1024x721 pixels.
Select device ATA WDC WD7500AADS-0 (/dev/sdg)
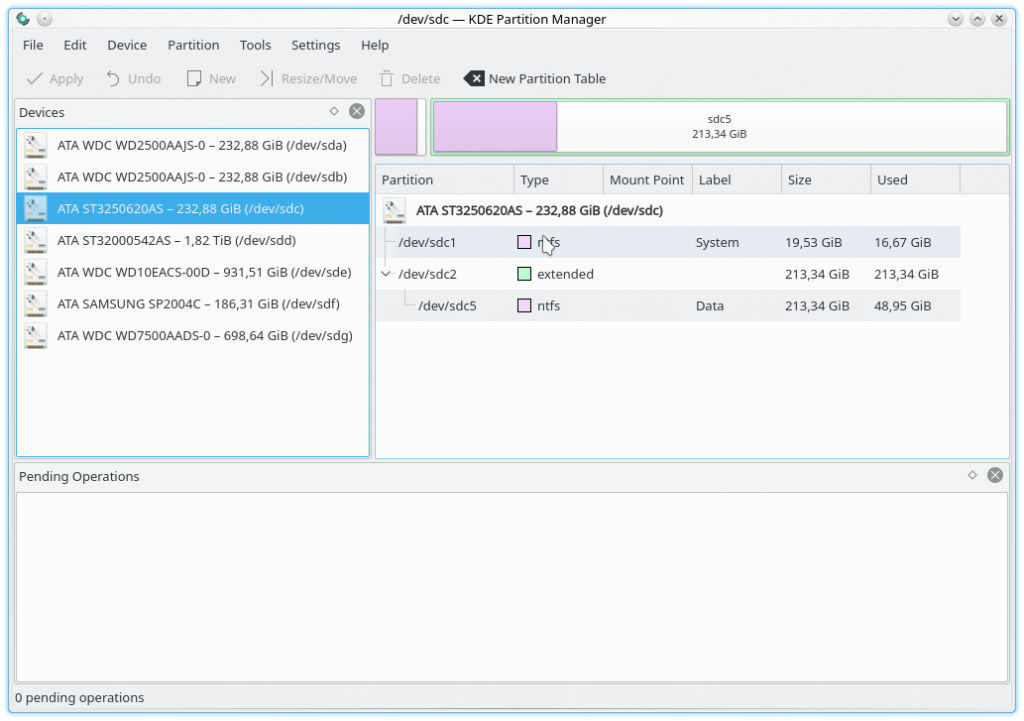pos(193,336)
